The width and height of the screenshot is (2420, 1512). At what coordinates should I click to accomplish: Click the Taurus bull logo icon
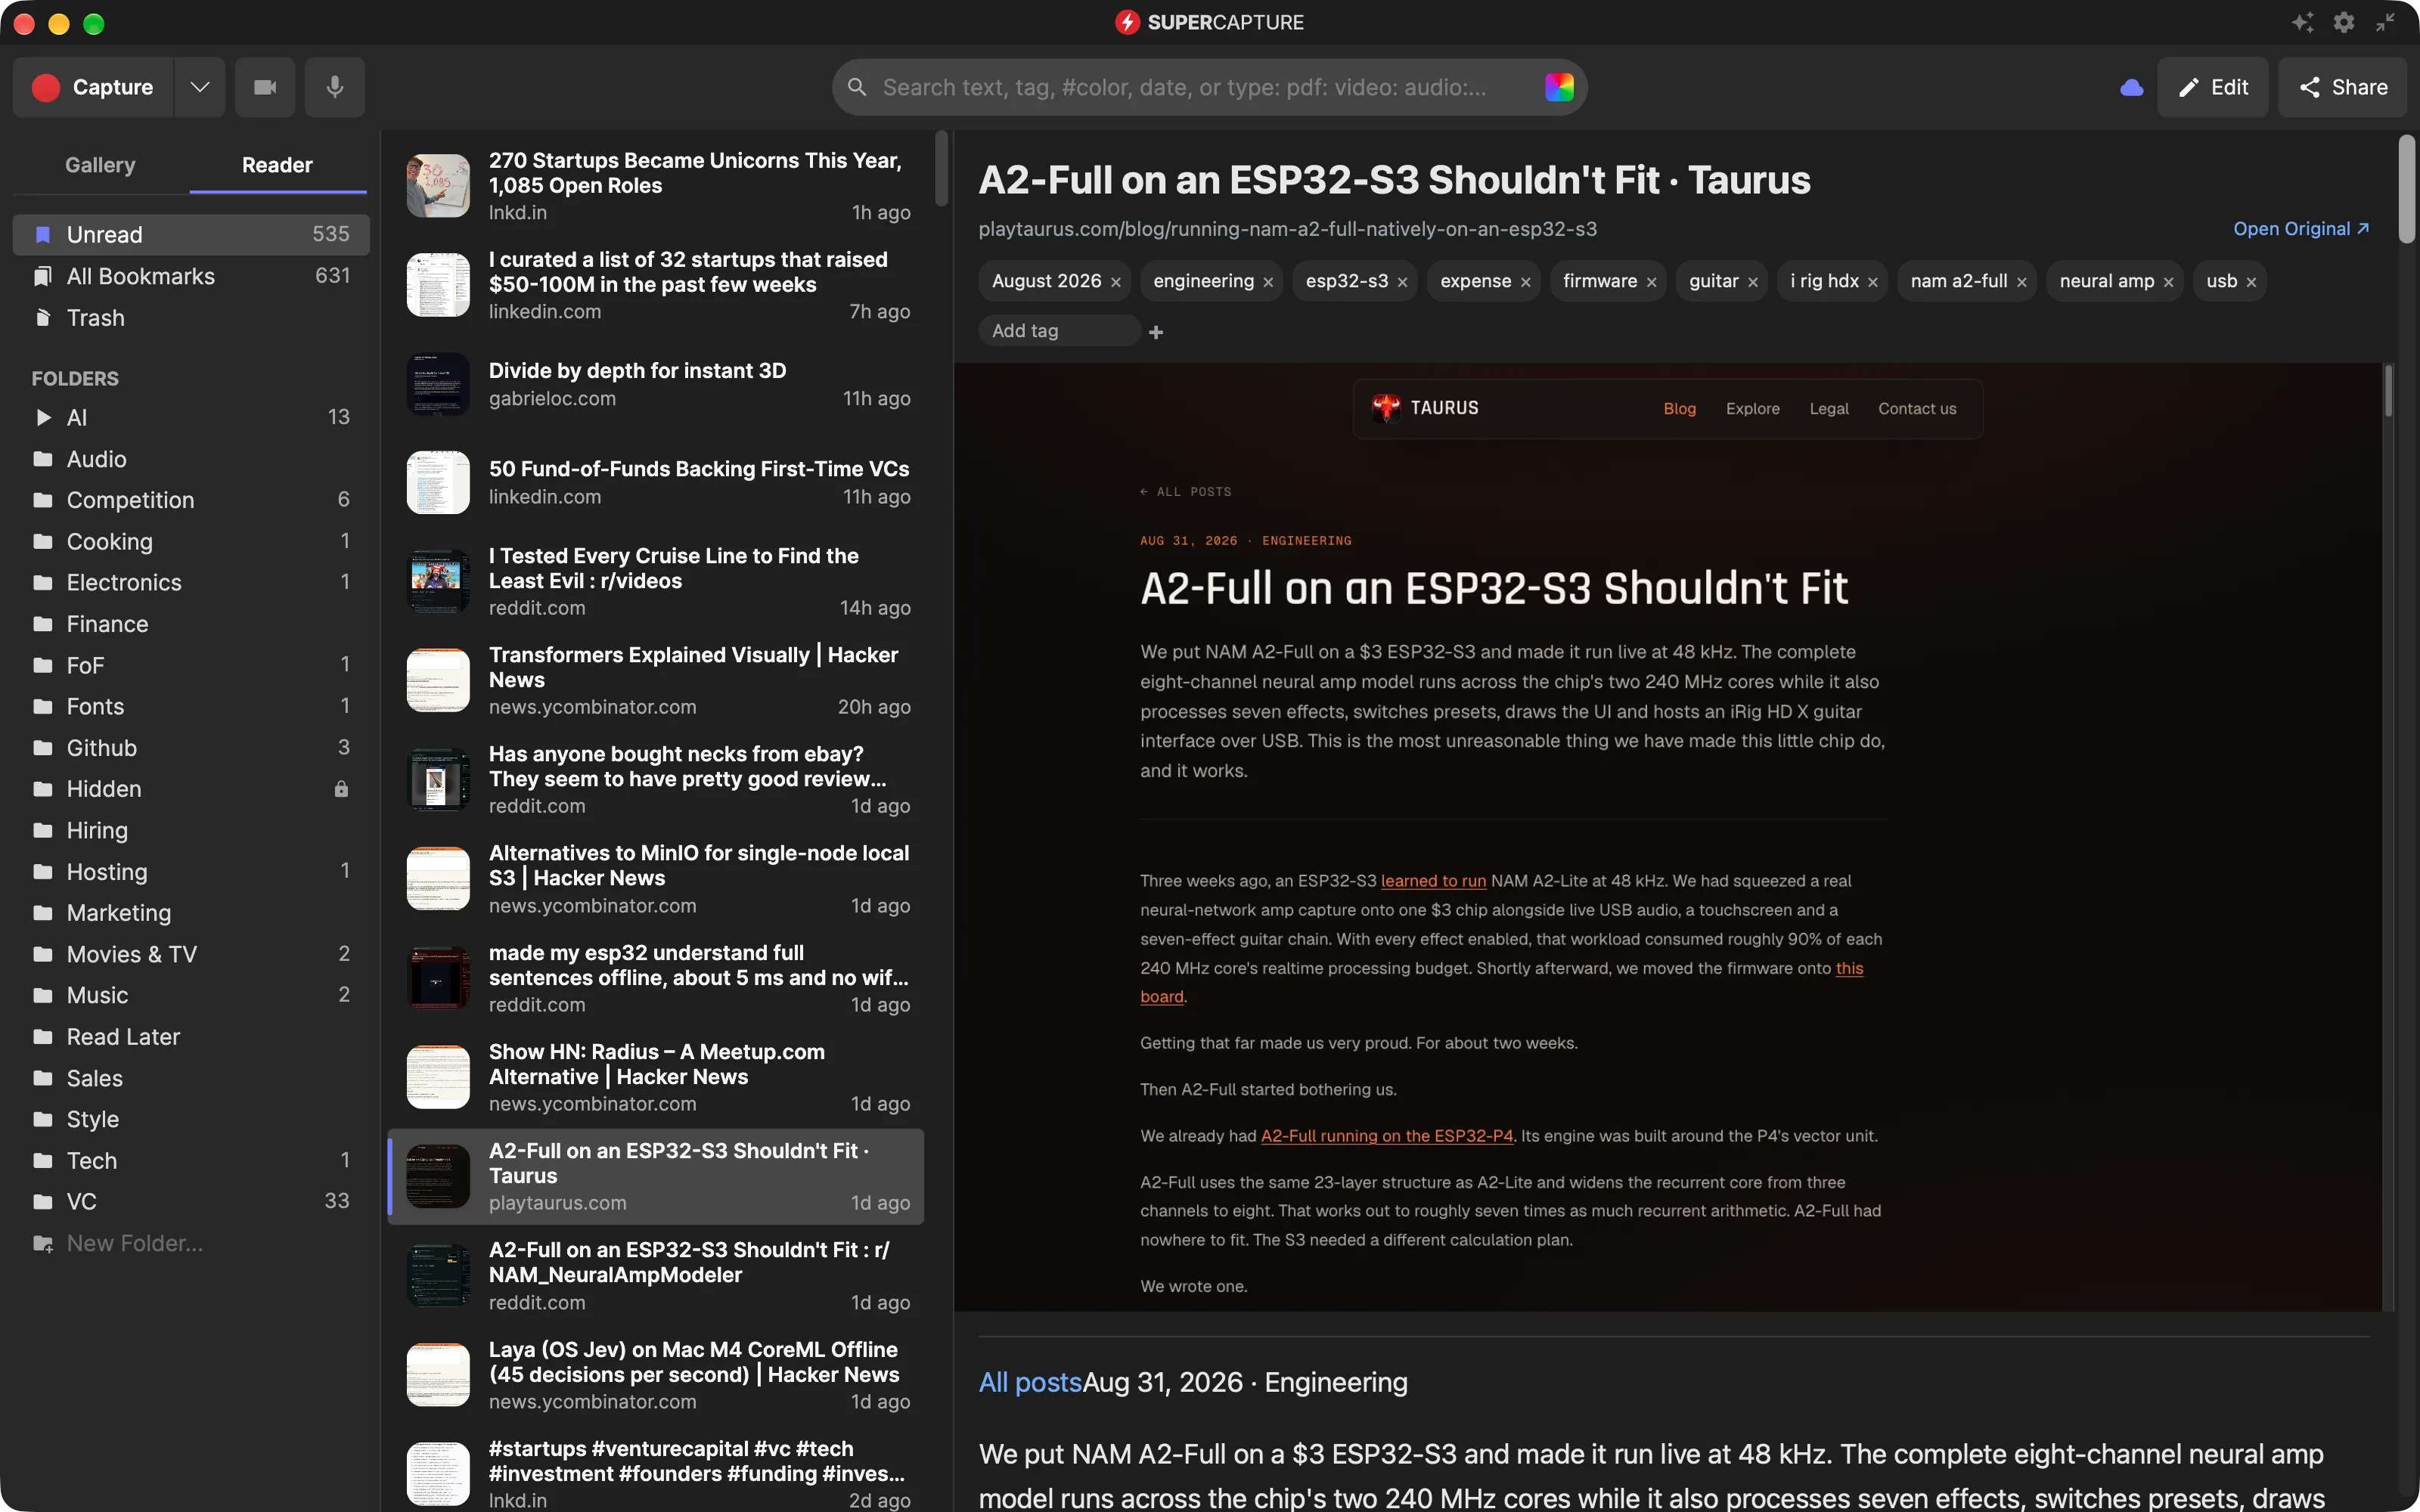coord(1386,407)
